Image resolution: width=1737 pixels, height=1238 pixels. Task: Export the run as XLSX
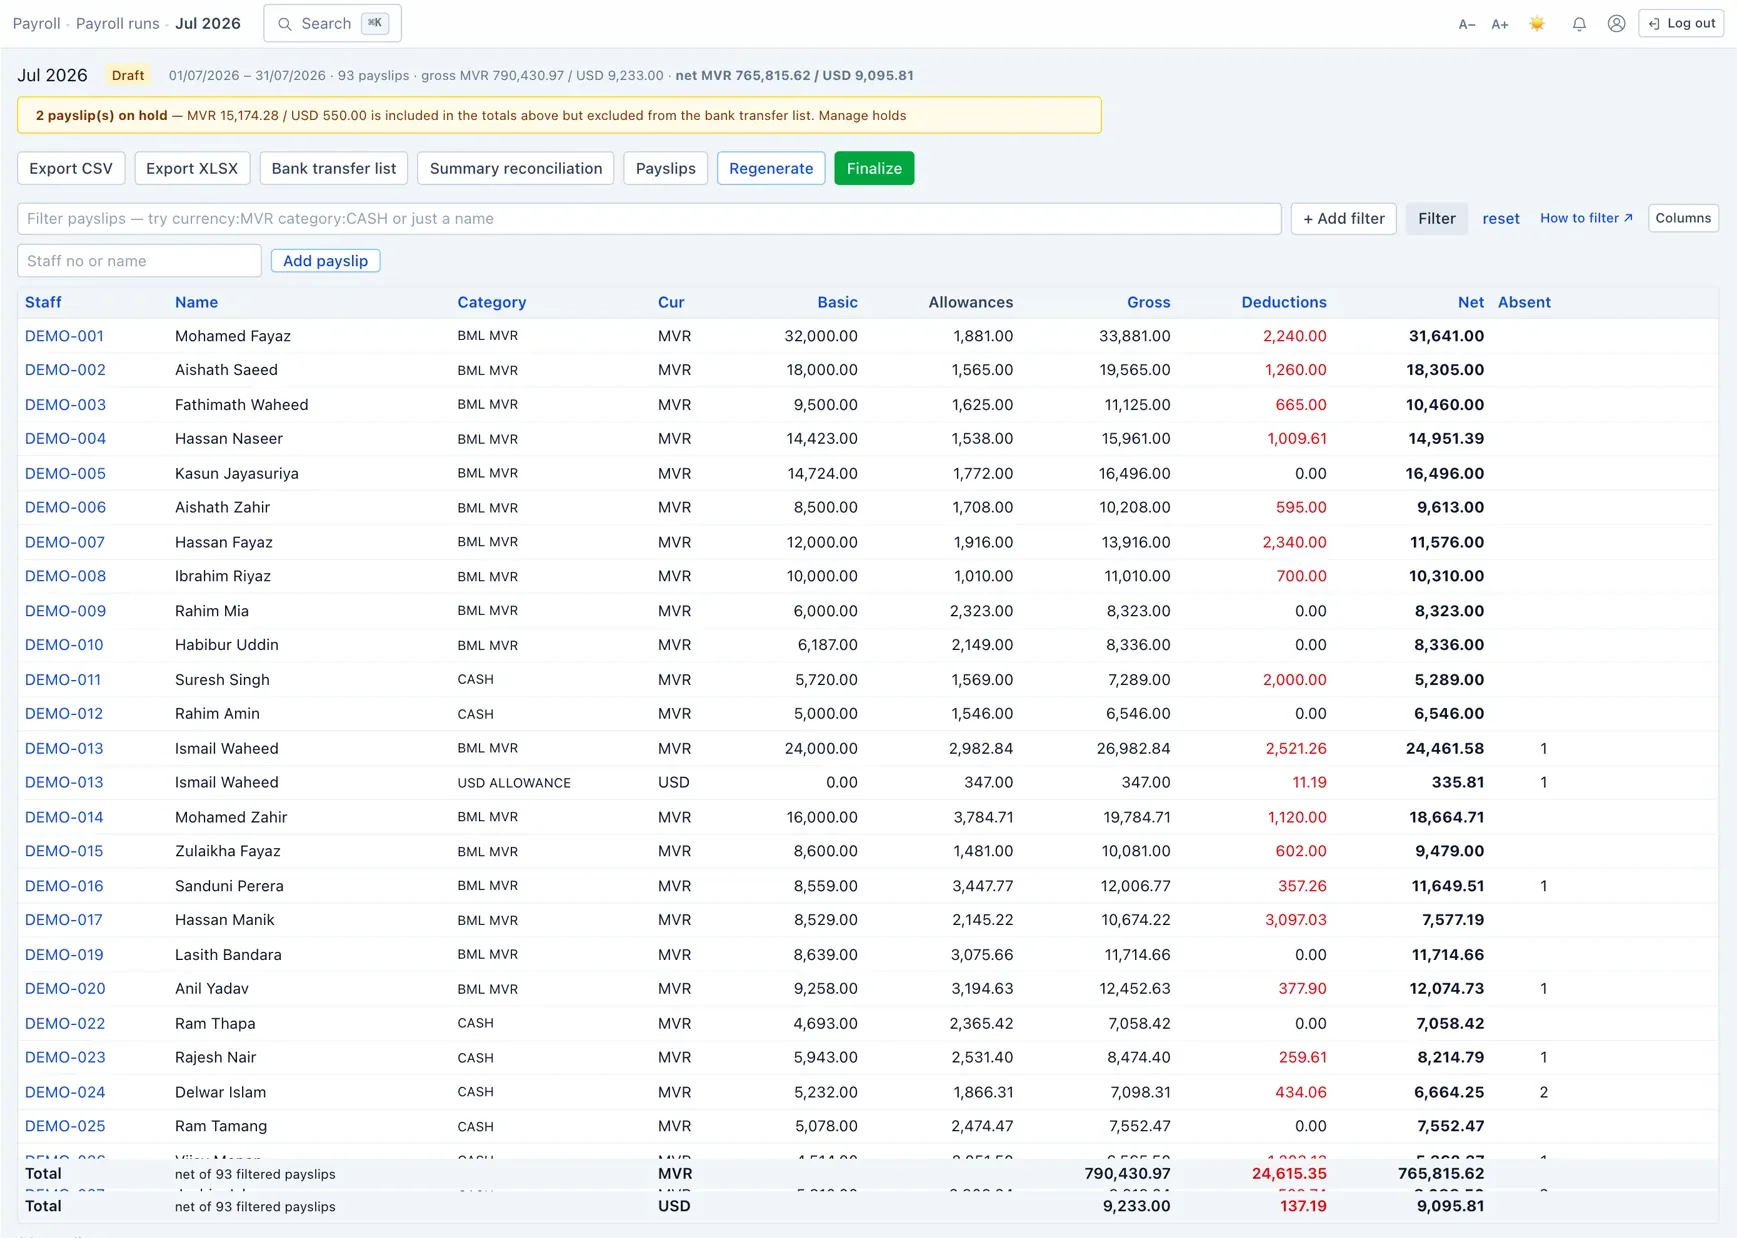[x=192, y=168]
